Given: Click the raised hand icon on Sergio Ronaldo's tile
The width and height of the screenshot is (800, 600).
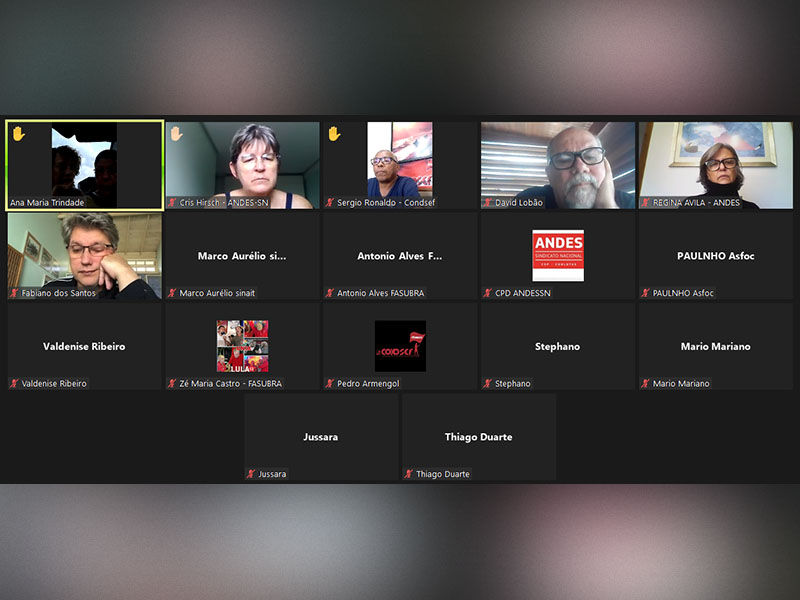Looking at the screenshot, I should point(334,133).
